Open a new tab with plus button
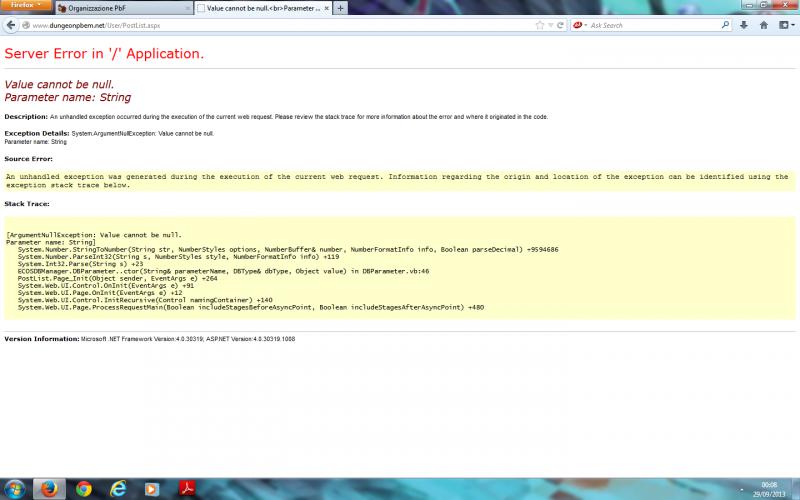 [340, 8]
